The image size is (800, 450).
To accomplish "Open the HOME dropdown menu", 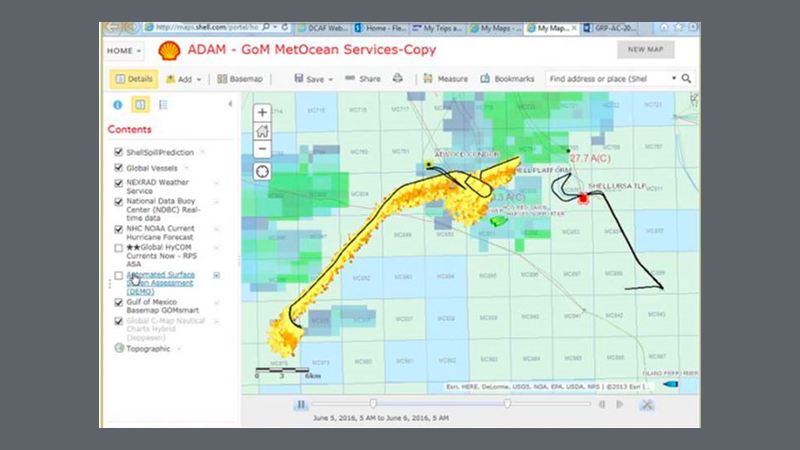I will coord(124,50).
